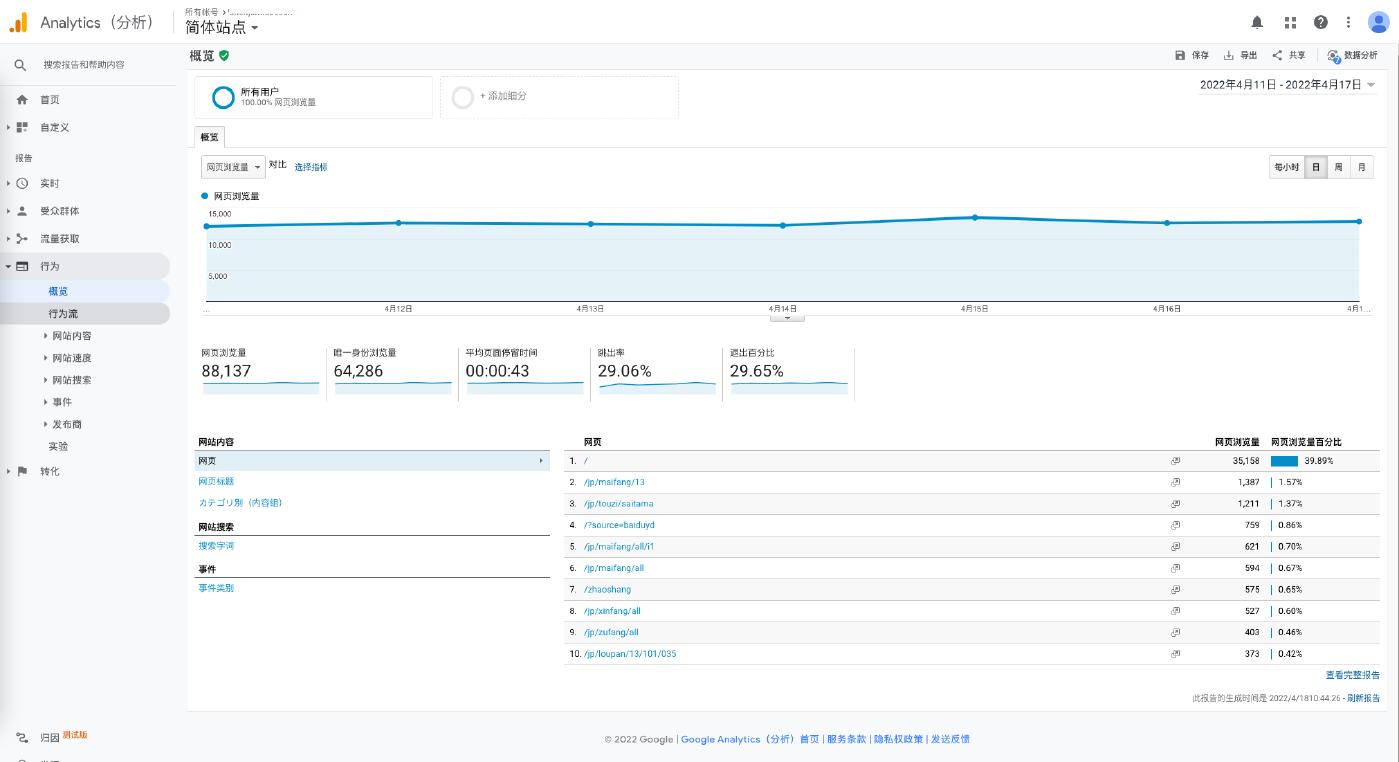The image size is (1399, 762).
Task: Expand the 网站内容 sidebar section
Action: [71, 336]
